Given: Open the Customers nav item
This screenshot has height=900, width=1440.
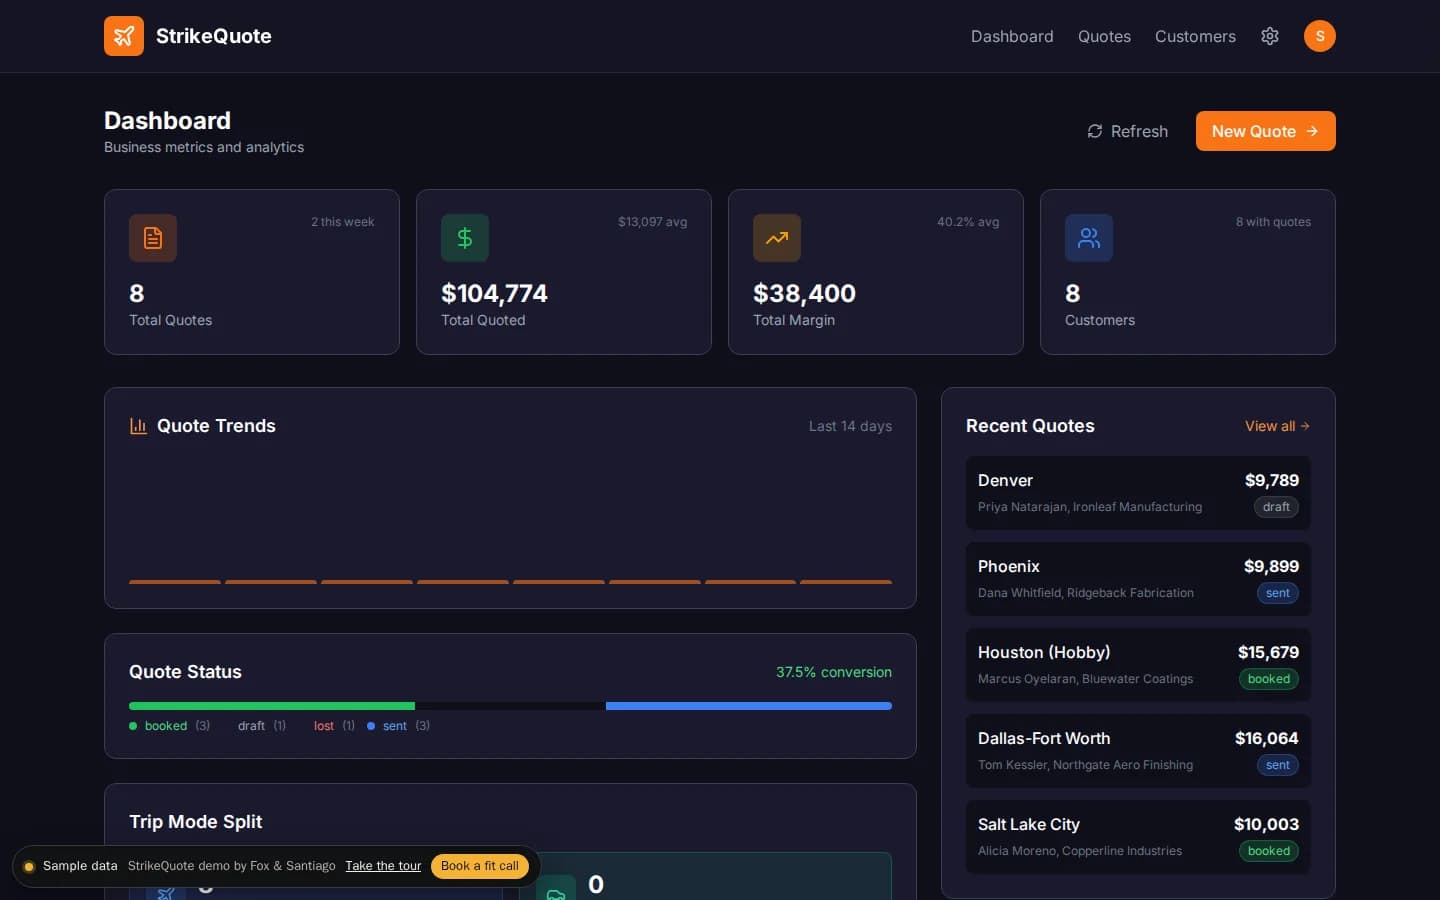Looking at the screenshot, I should [1195, 36].
